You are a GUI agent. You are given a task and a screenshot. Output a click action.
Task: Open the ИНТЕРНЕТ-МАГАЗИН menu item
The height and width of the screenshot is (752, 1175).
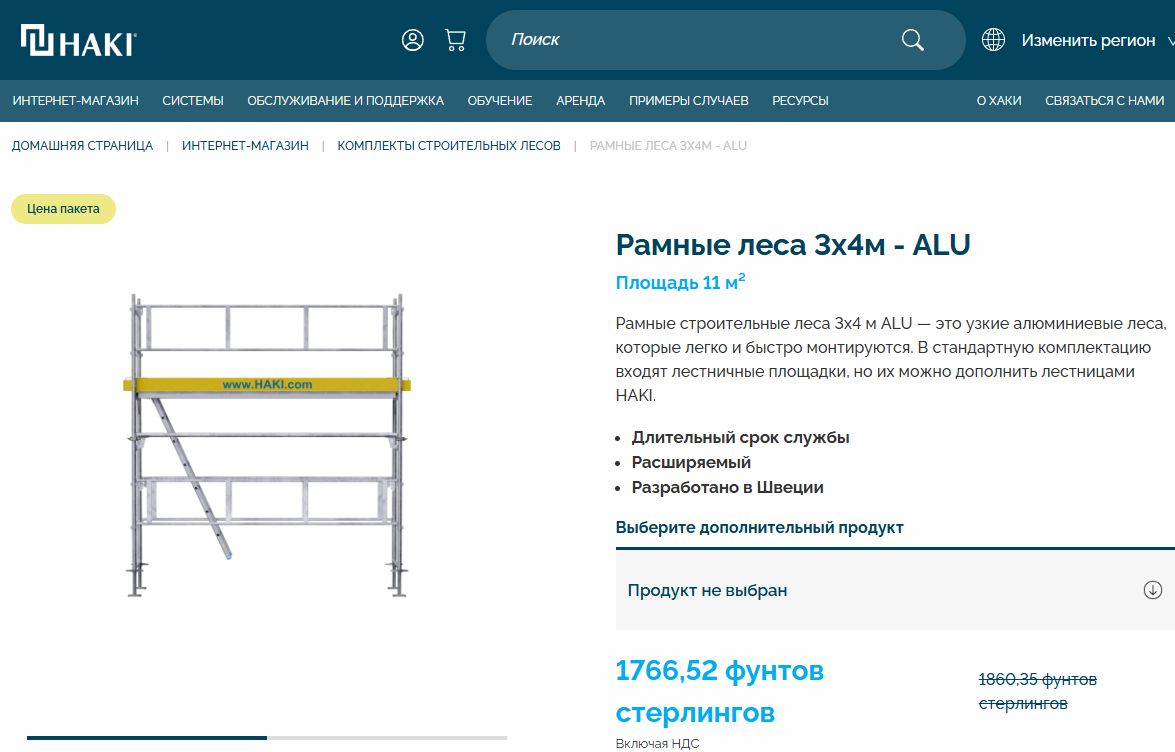[x=76, y=100]
